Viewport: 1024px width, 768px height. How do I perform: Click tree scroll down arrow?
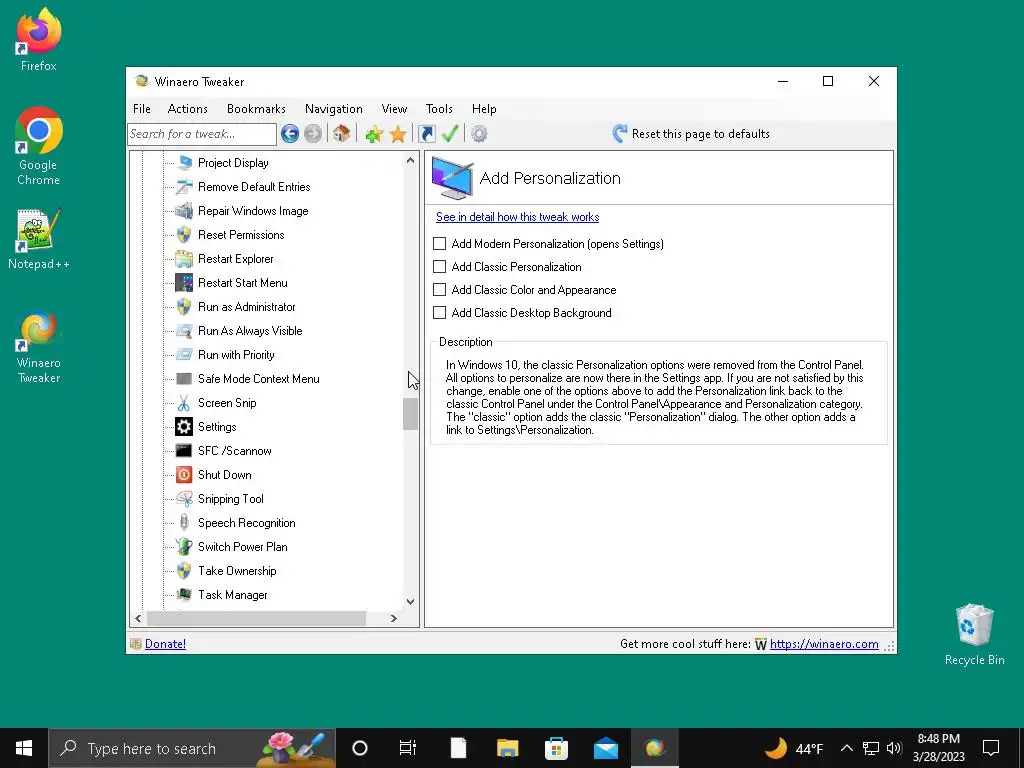coord(410,602)
